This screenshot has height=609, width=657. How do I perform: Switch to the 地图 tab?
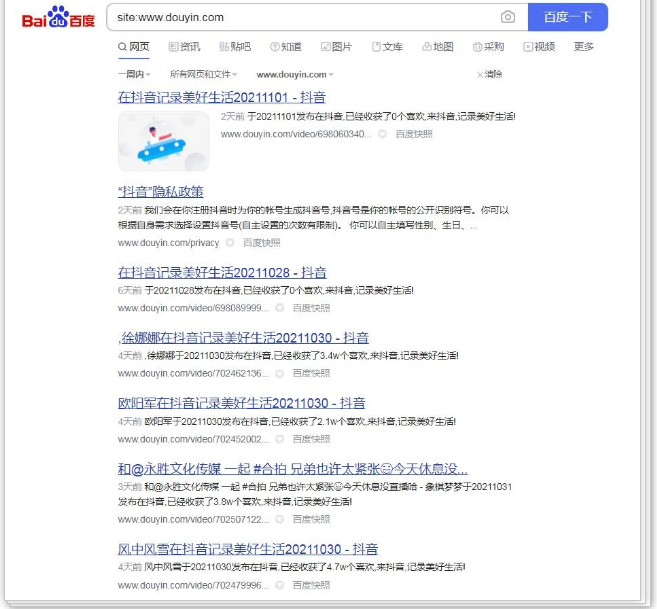coord(438,47)
